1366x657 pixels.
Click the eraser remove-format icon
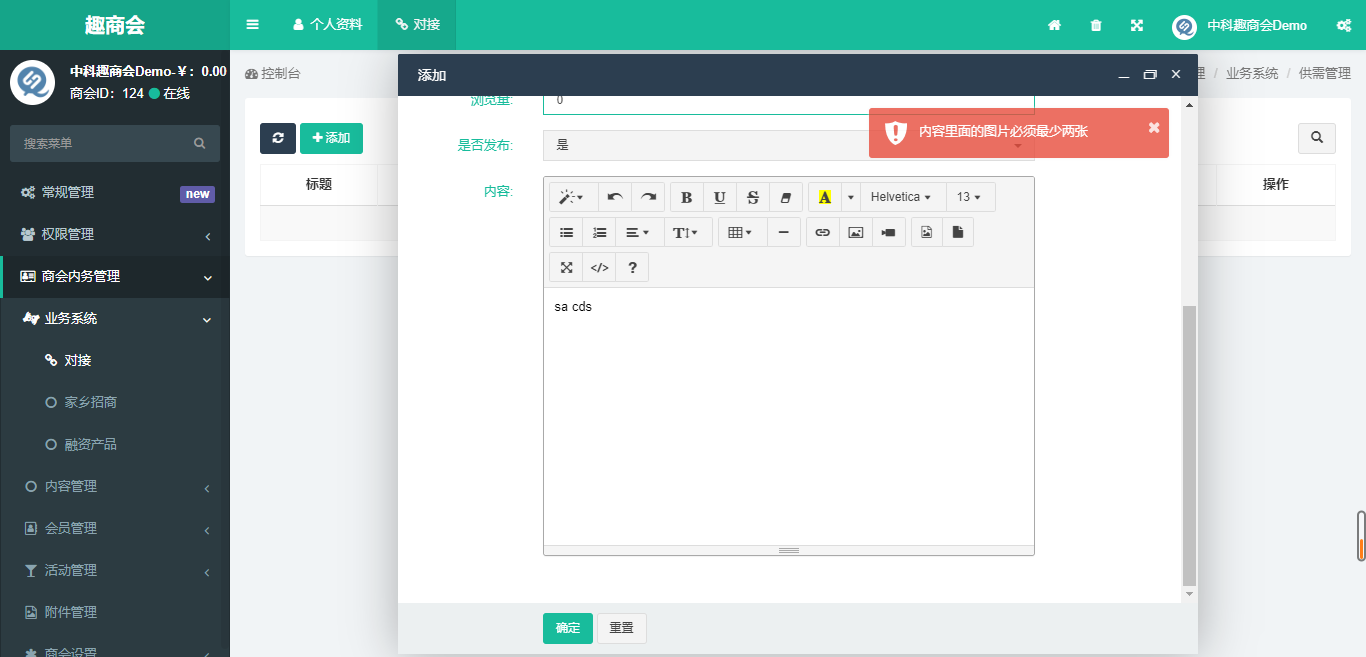[785, 197]
